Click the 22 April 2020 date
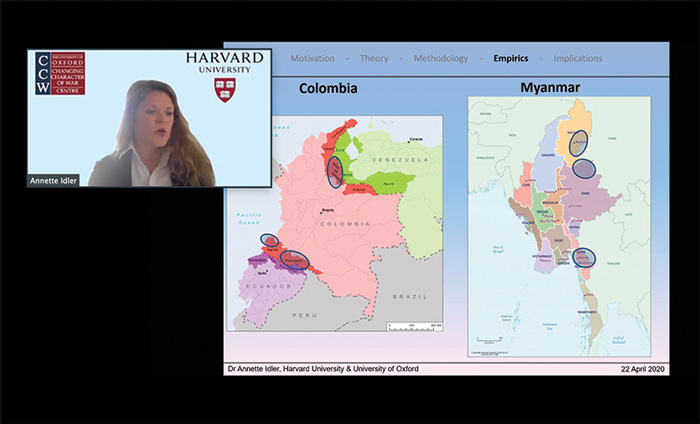Viewport: 700px width, 424px height. pyautogui.click(x=642, y=369)
